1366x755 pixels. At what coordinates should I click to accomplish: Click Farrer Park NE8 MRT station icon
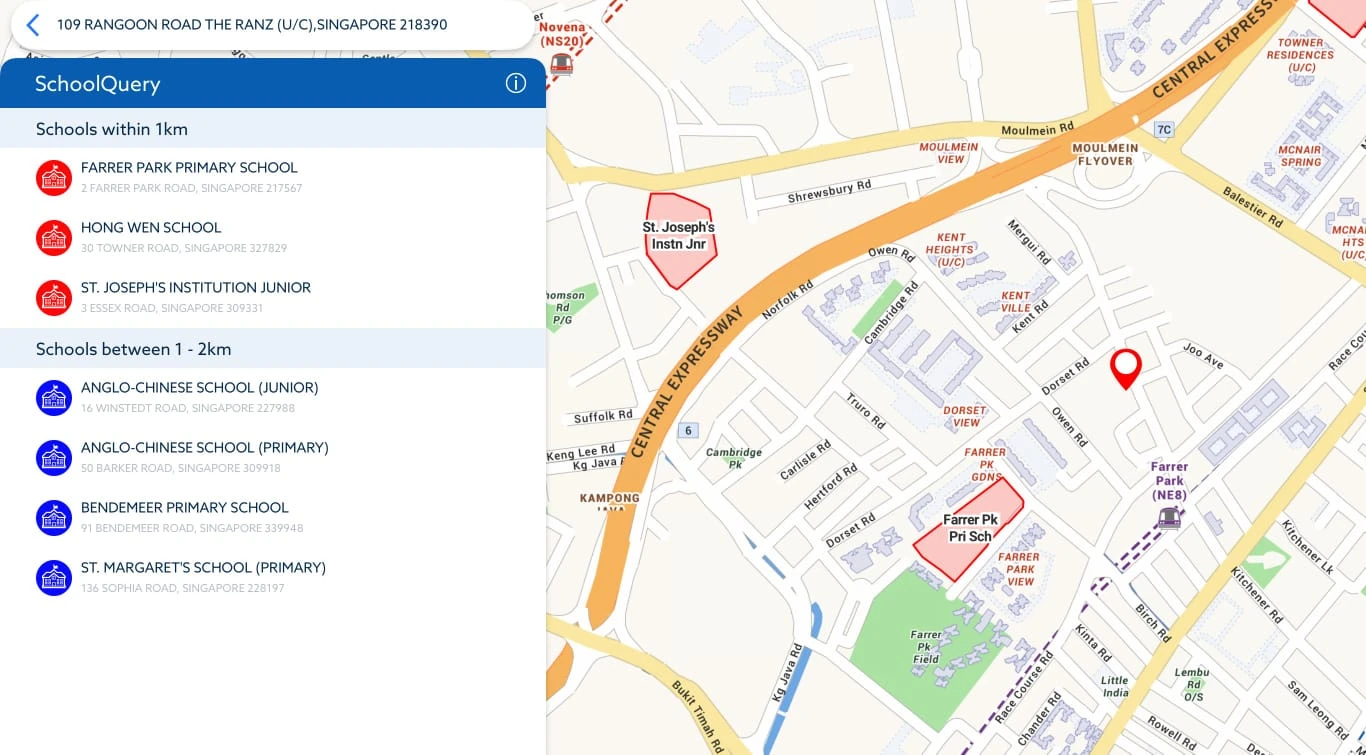[1169, 517]
